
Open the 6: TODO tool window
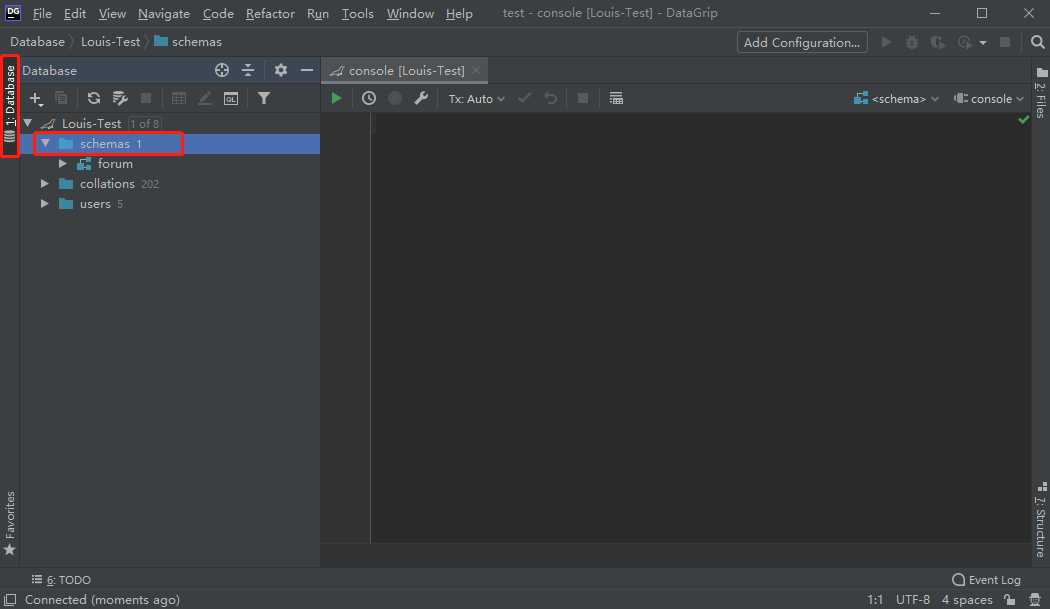point(61,580)
